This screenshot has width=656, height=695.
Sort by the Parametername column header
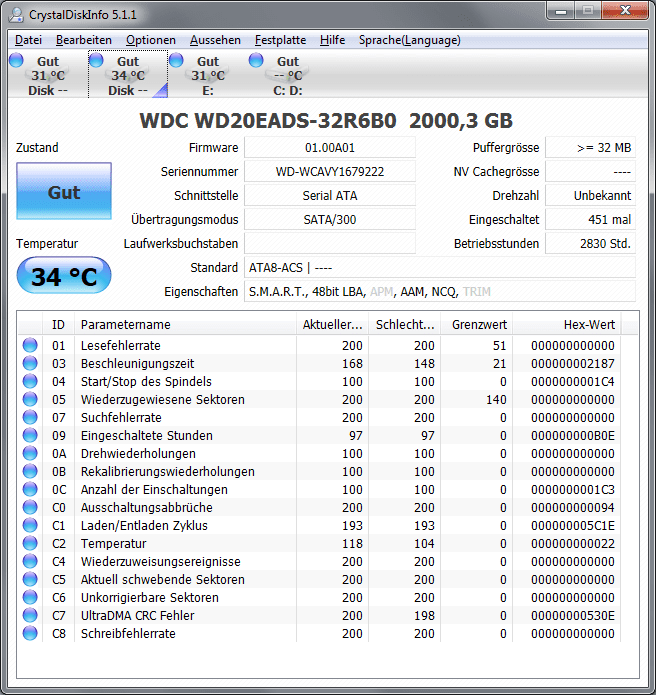point(185,324)
